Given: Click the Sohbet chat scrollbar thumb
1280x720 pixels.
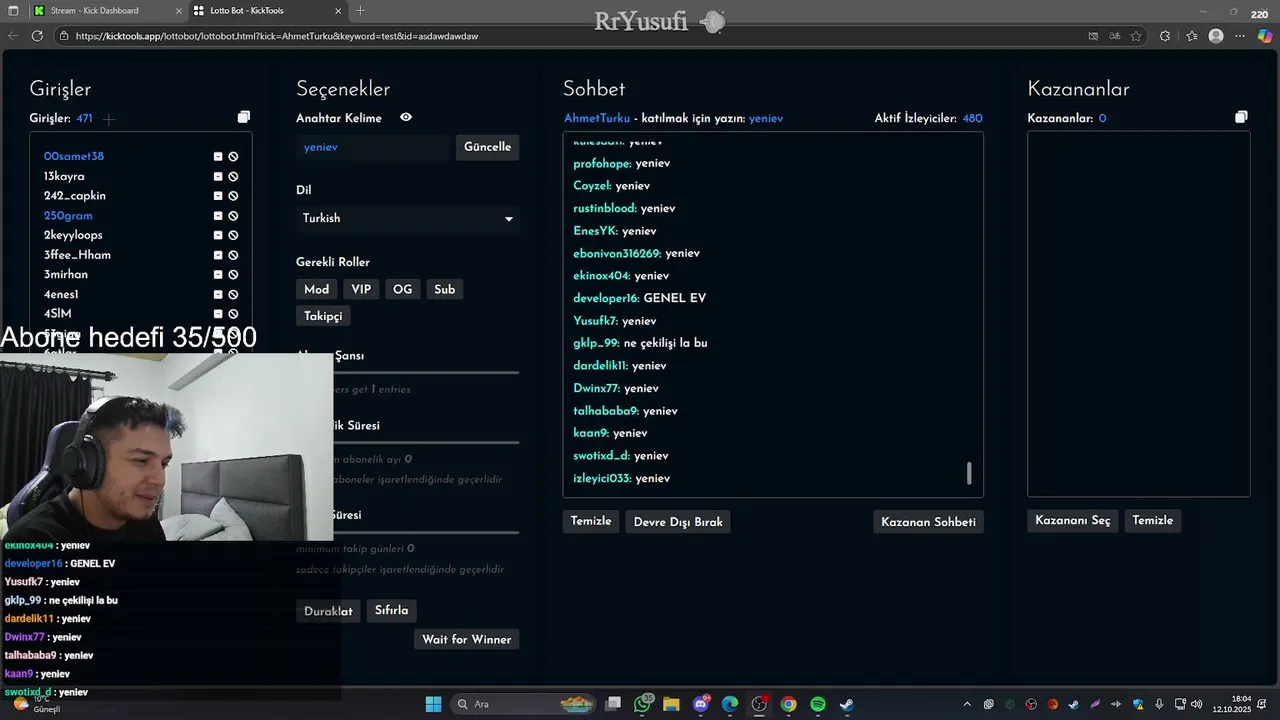Looking at the screenshot, I should click(x=969, y=473).
